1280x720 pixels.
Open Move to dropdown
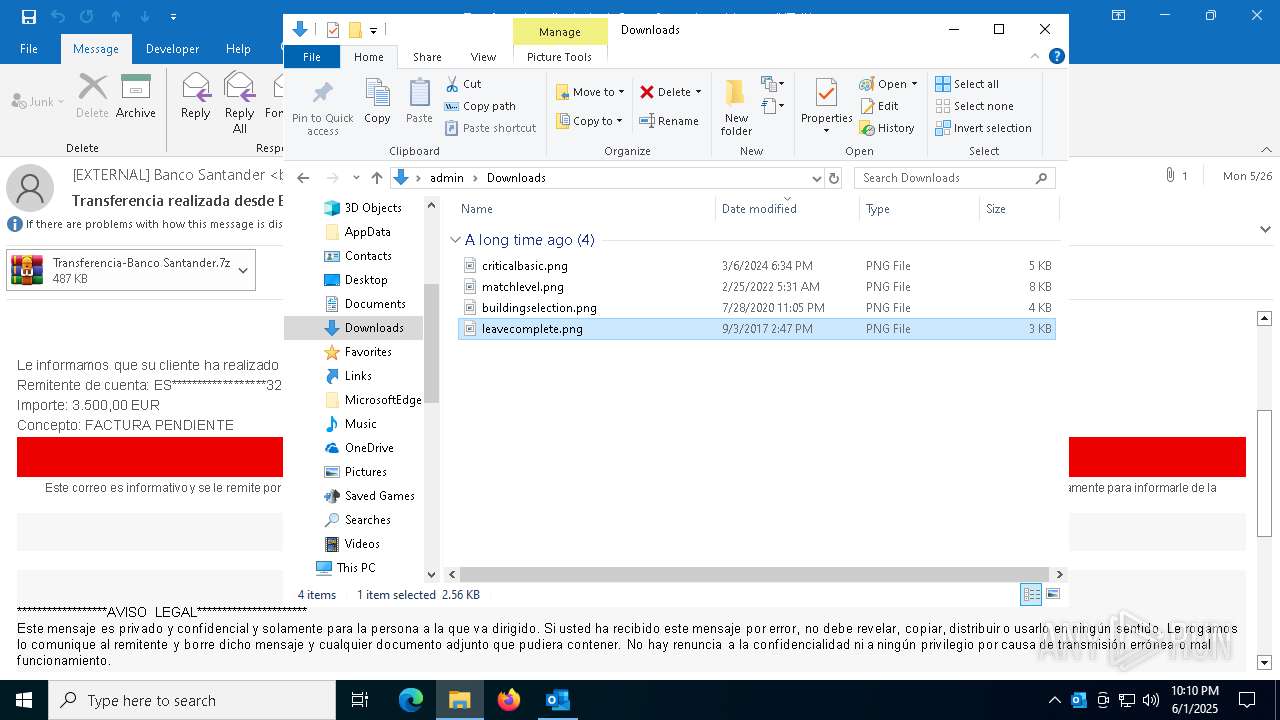tap(590, 92)
